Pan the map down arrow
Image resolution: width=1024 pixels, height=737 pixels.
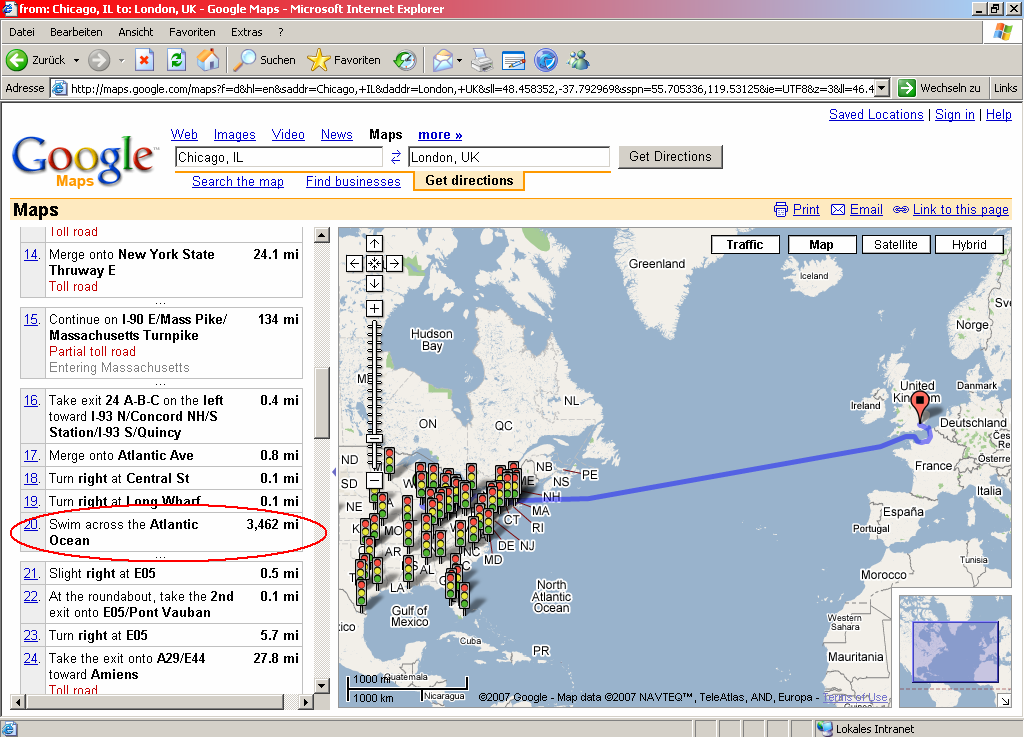click(374, 284)
